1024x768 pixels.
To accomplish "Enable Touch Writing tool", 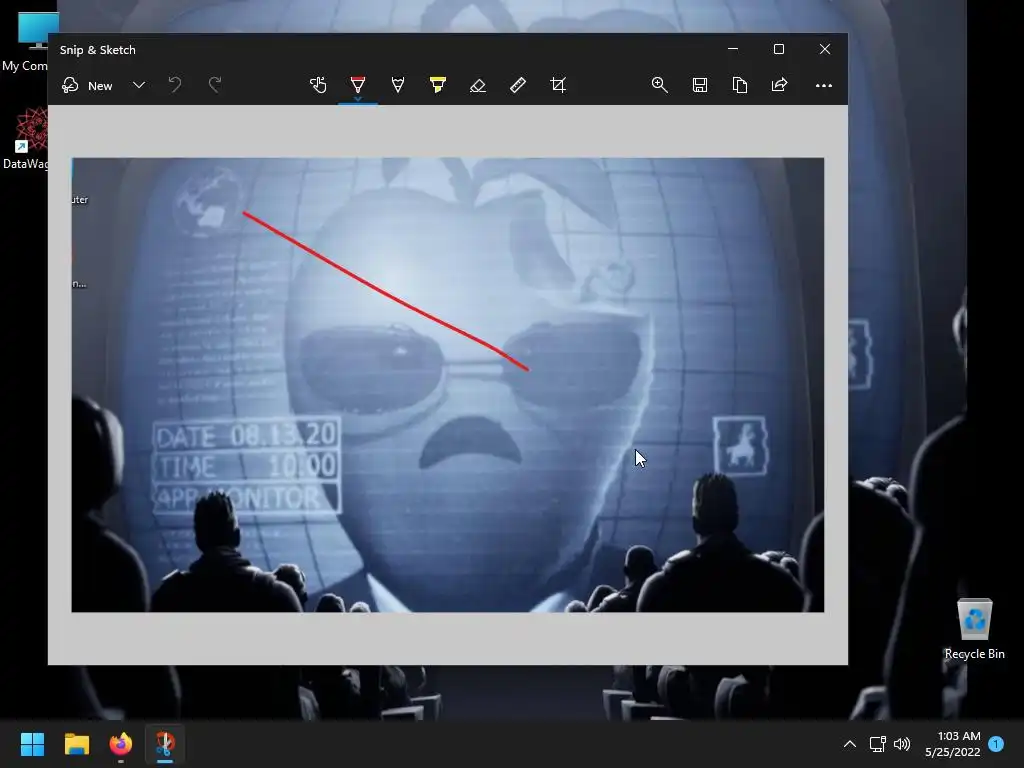I will point(318,86).
